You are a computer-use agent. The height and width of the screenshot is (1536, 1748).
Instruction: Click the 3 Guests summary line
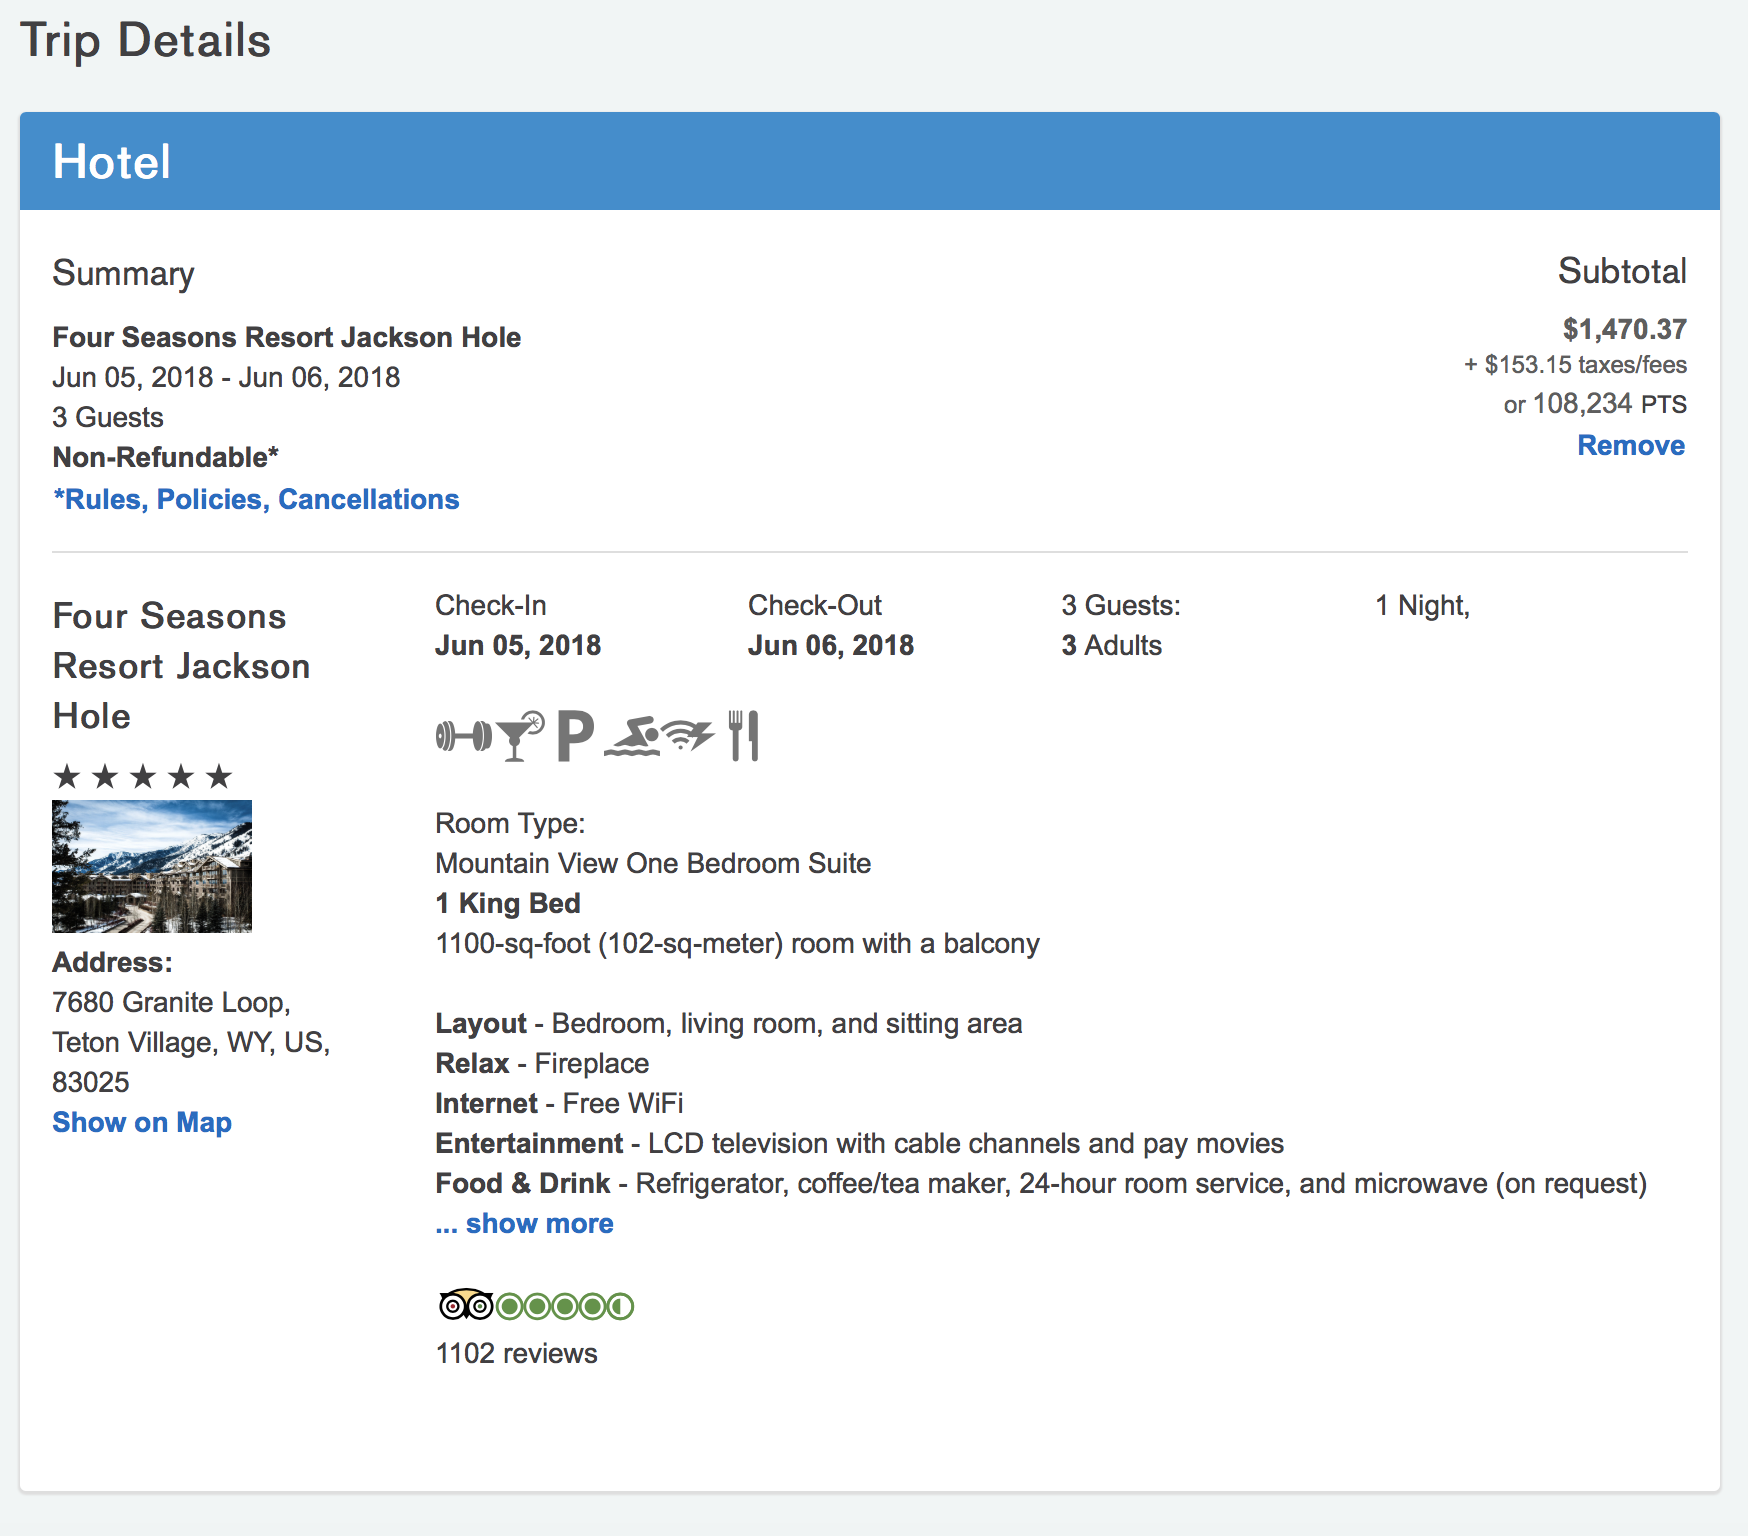pos(108,417)
